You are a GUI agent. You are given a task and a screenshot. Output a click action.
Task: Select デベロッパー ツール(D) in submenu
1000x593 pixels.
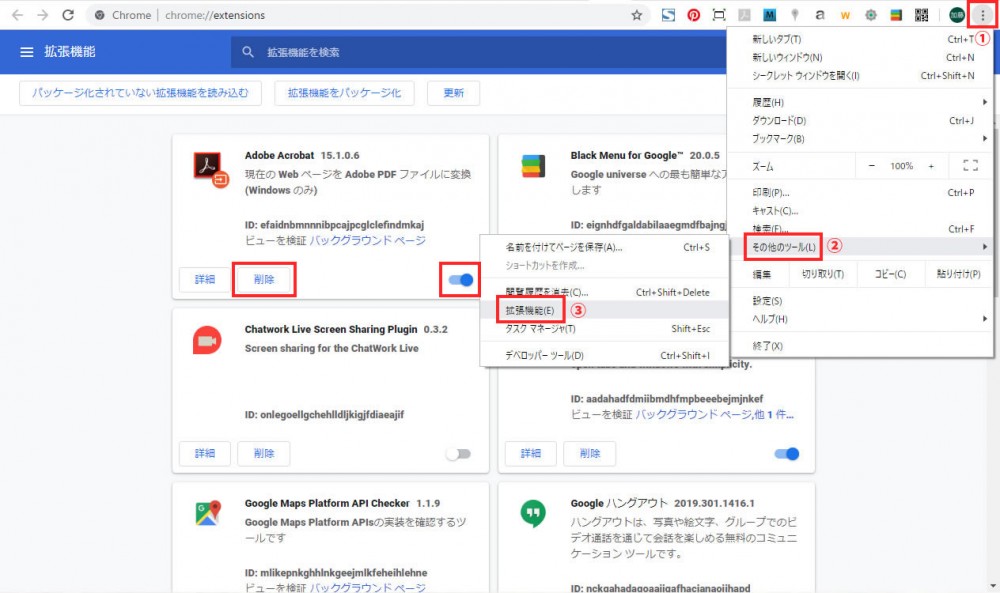(x=605, y=356)
